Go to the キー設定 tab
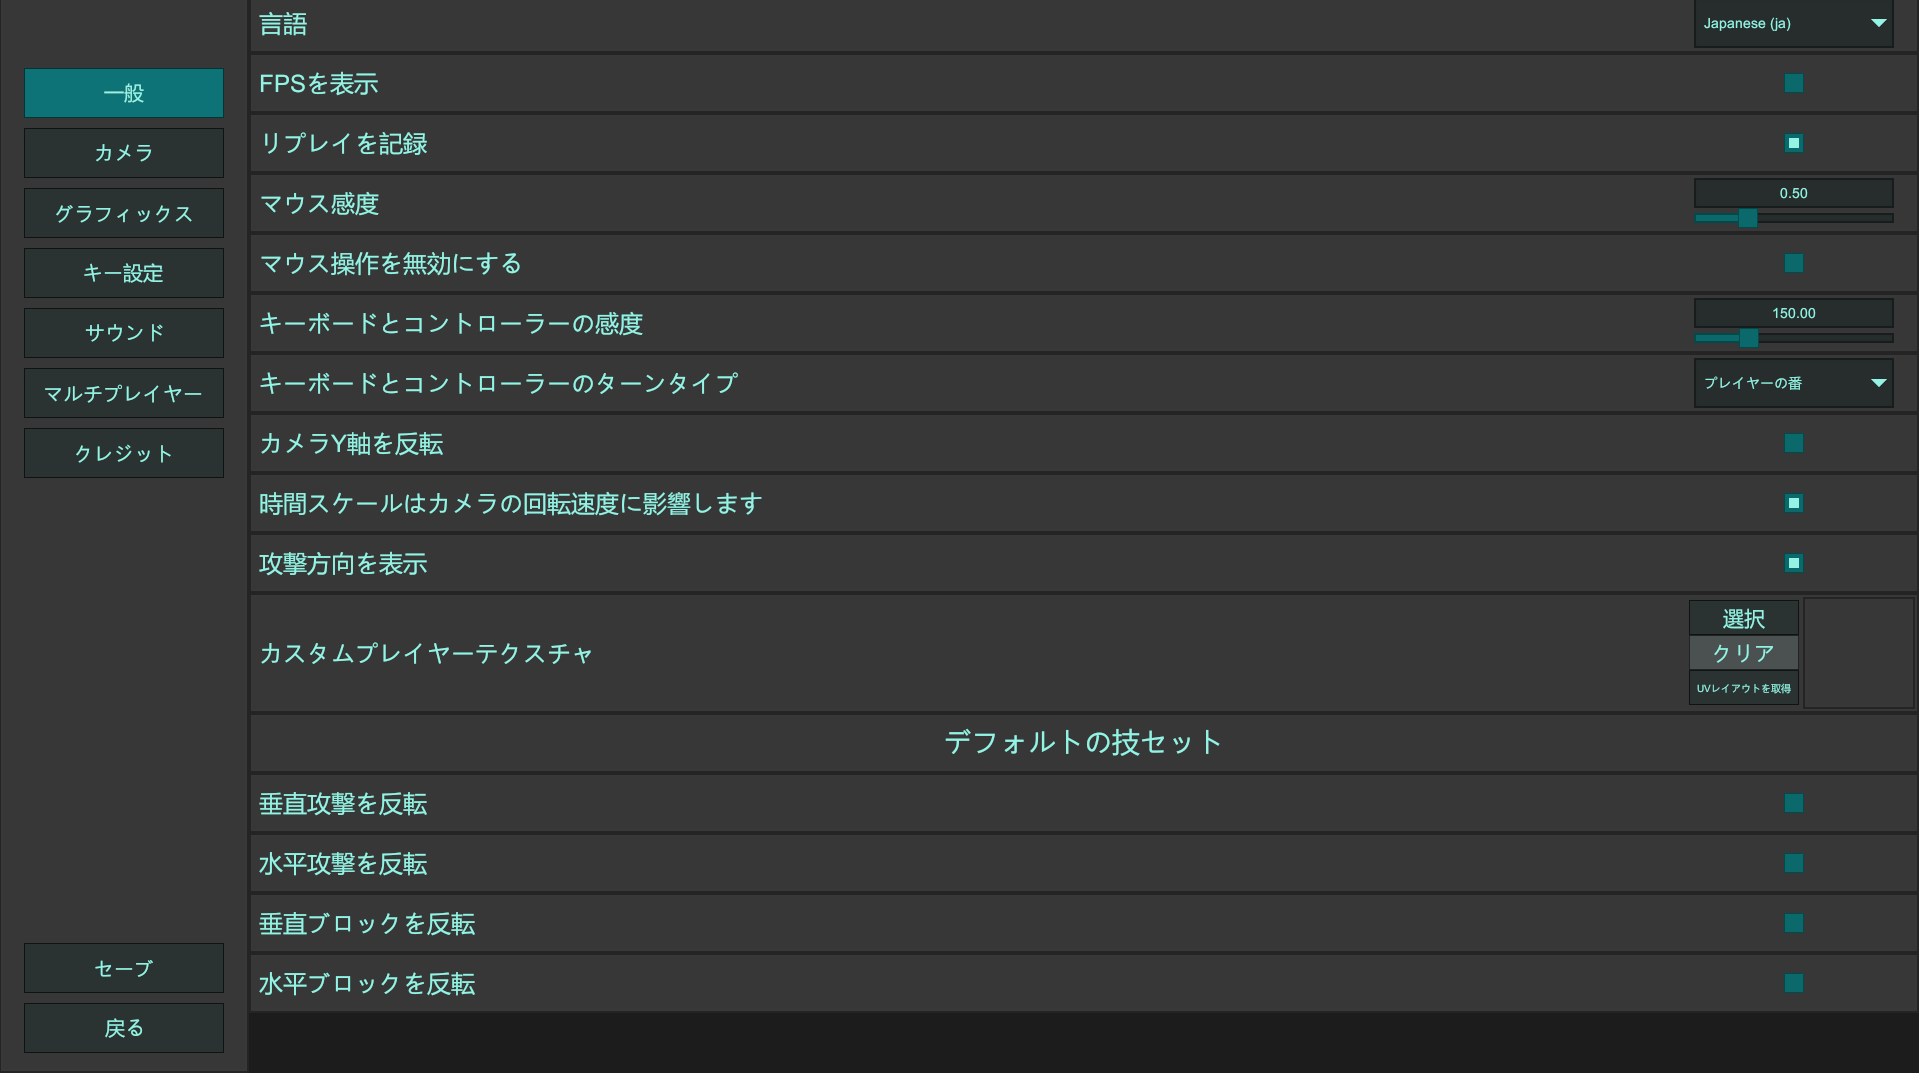Viewport: 1919px width, 1073px height. pos(124,273)
